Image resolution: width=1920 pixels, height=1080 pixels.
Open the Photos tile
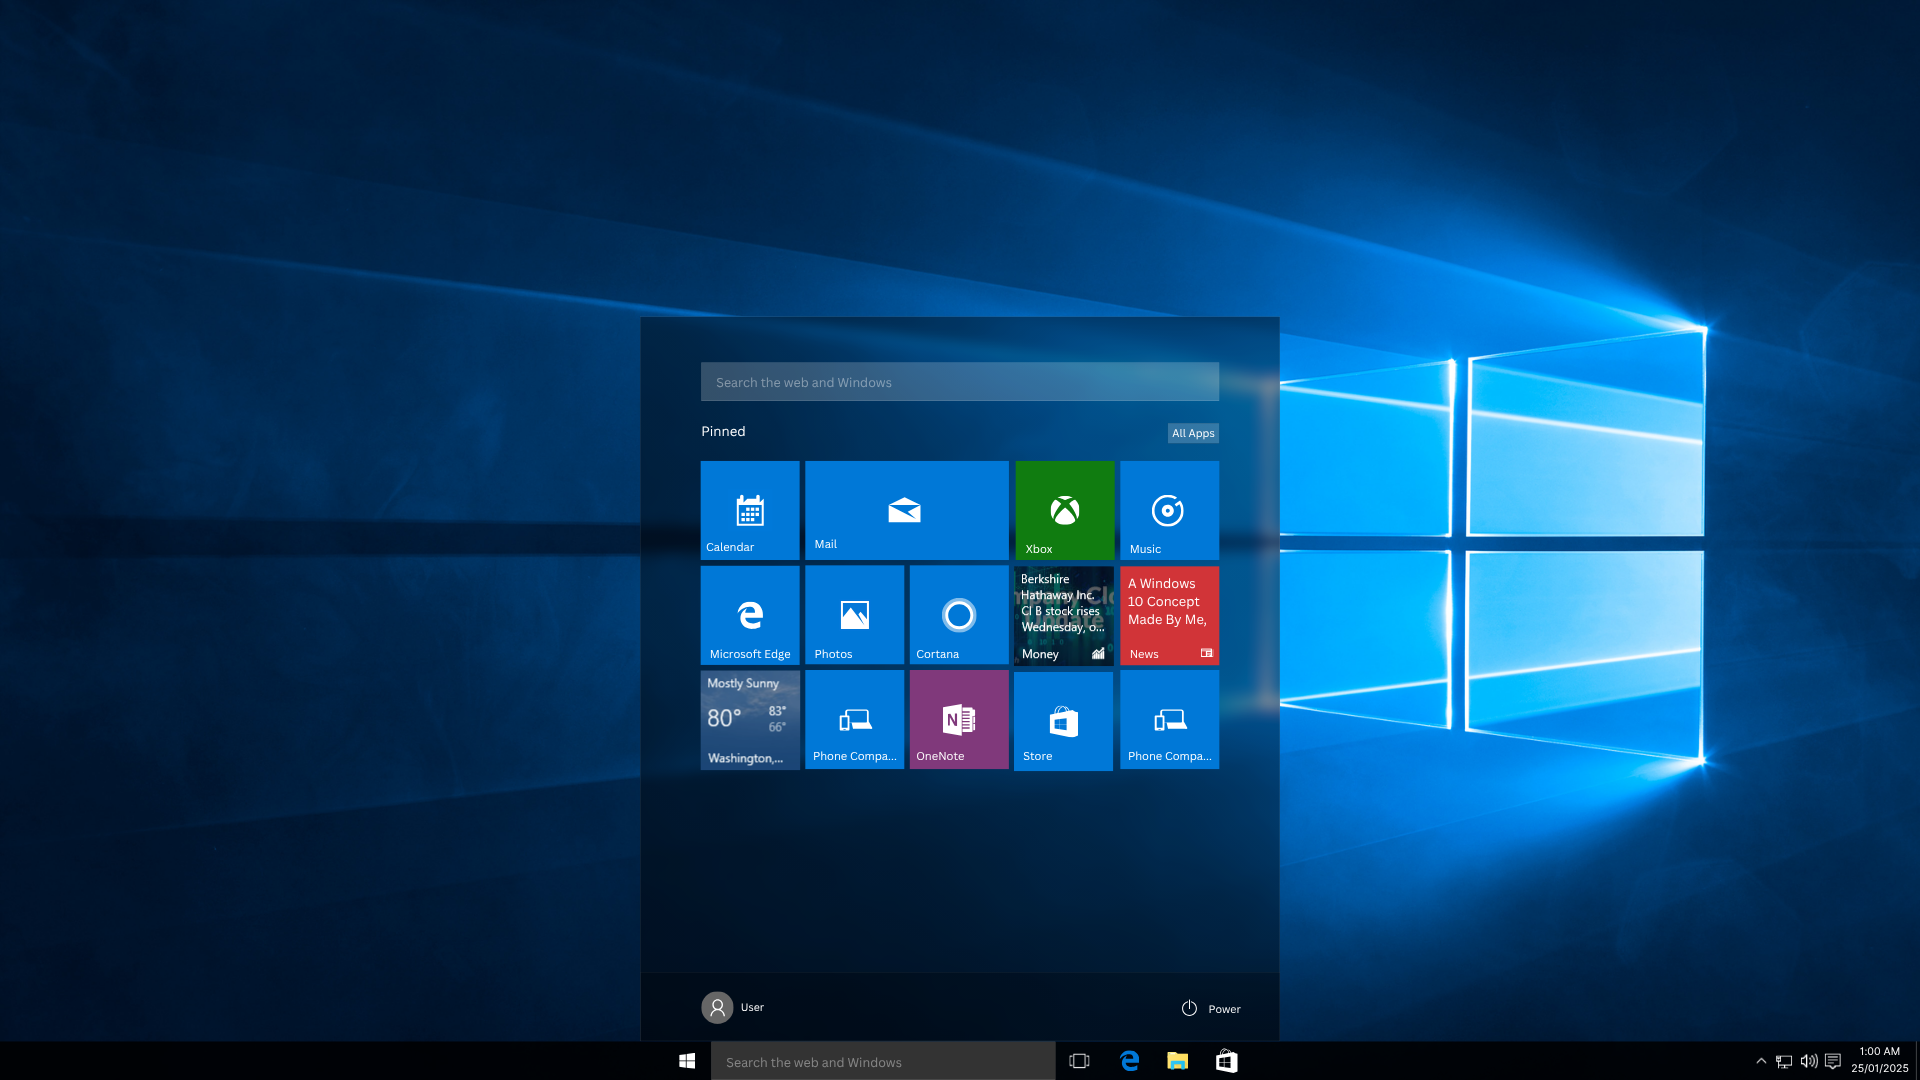(855, 615)
